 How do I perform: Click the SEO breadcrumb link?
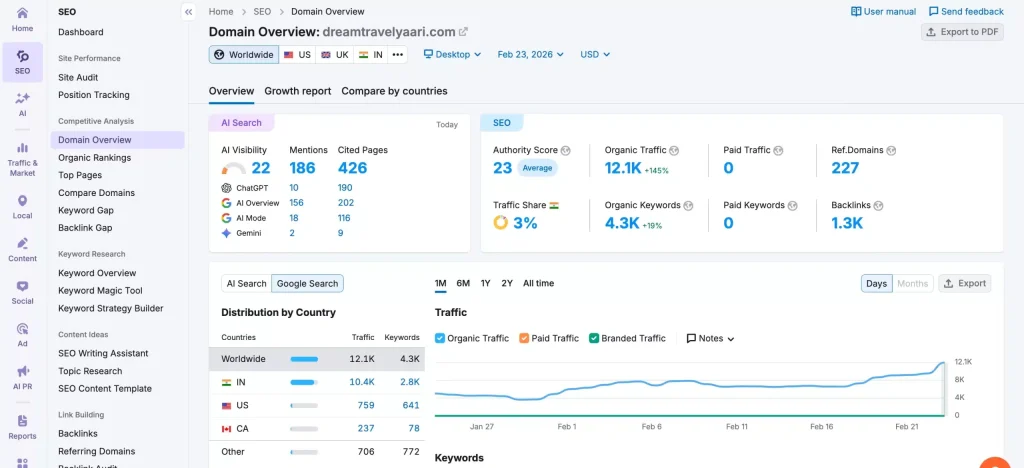point(262,12)
